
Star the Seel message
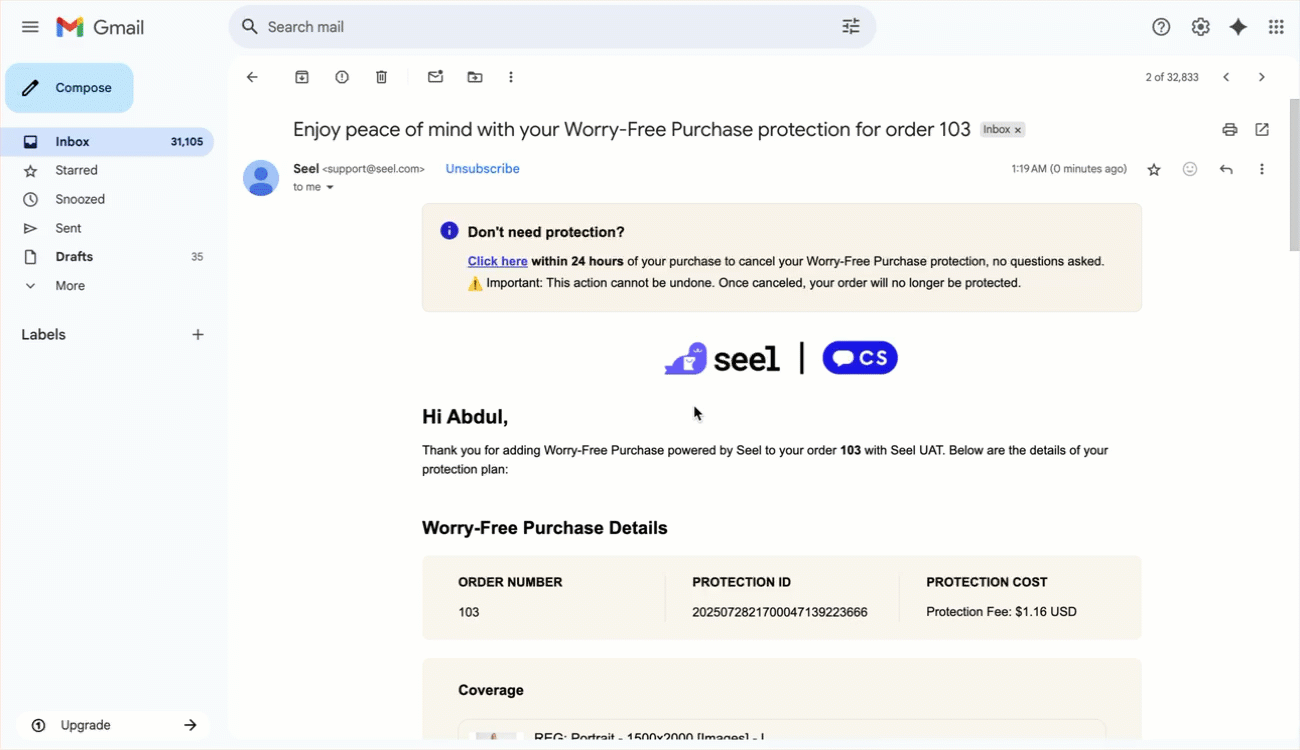[1154, 170]
